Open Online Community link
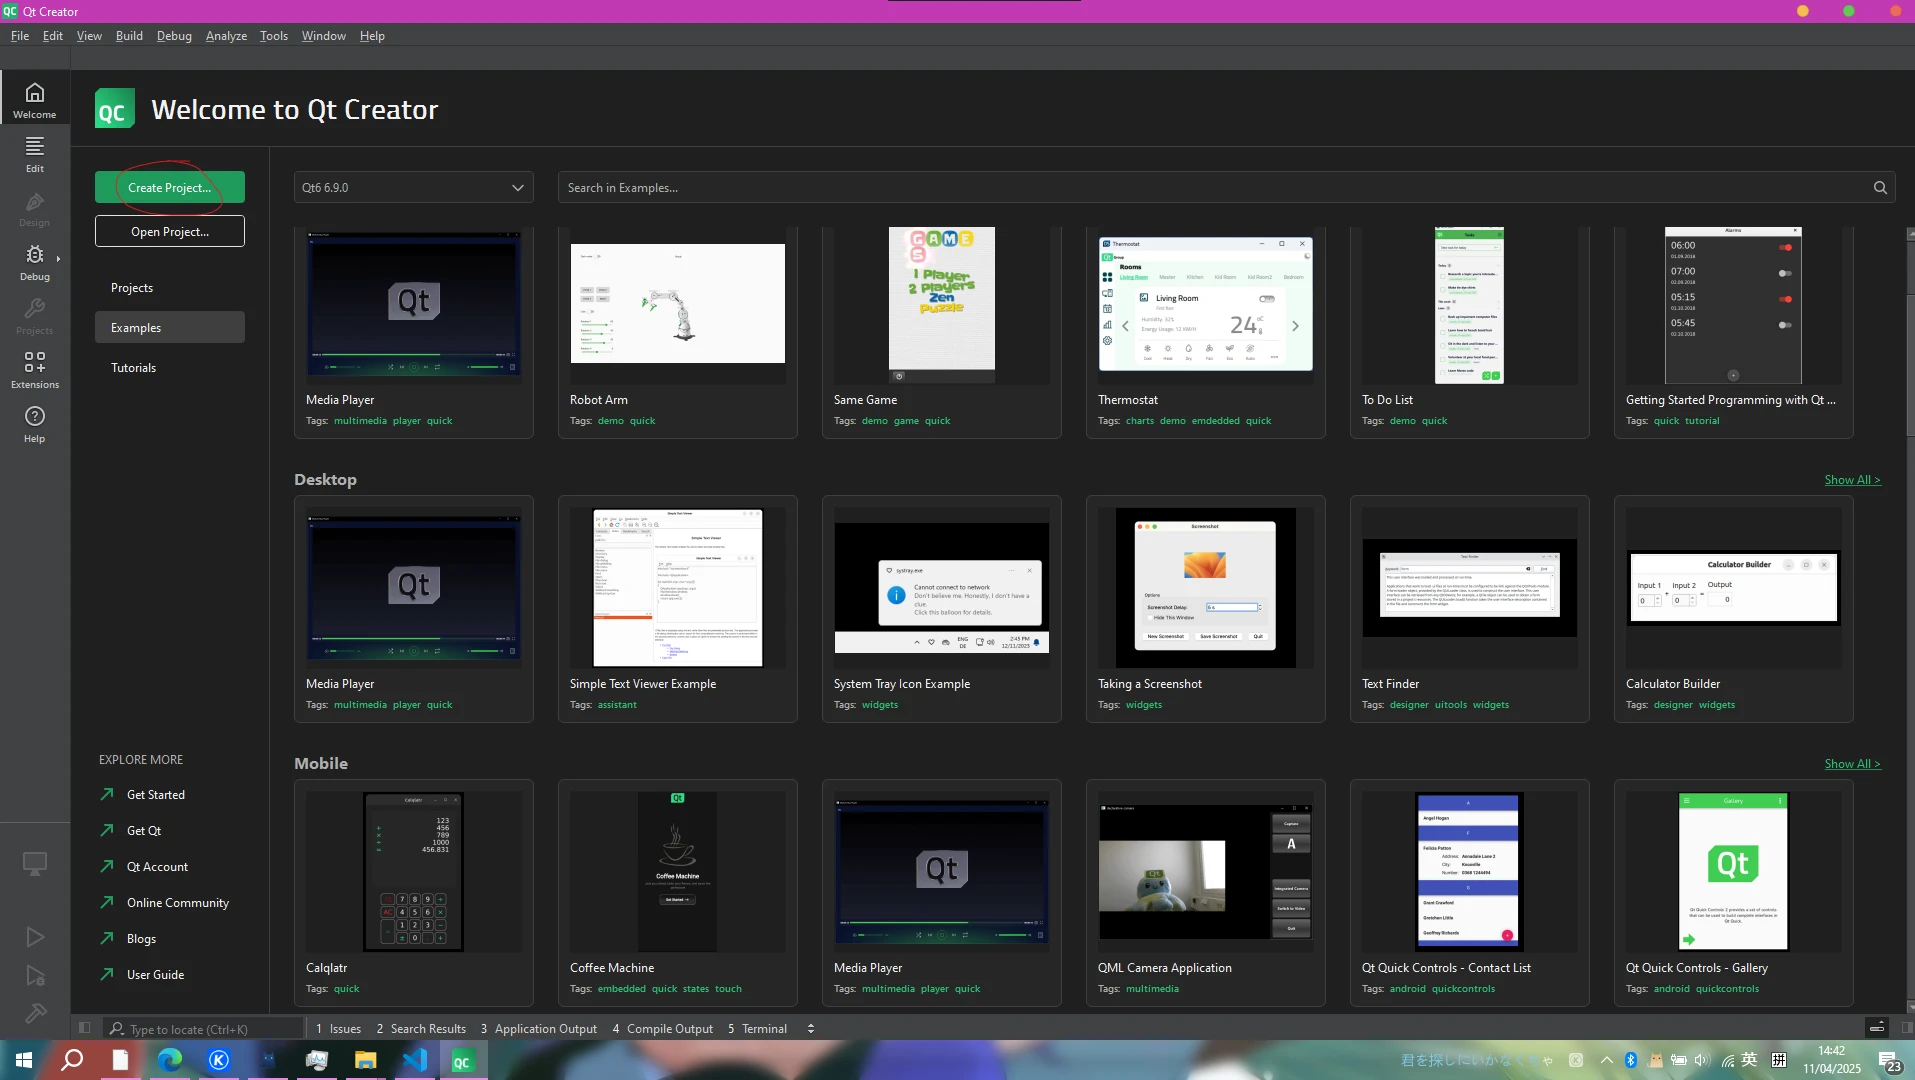 coord(178,903)
